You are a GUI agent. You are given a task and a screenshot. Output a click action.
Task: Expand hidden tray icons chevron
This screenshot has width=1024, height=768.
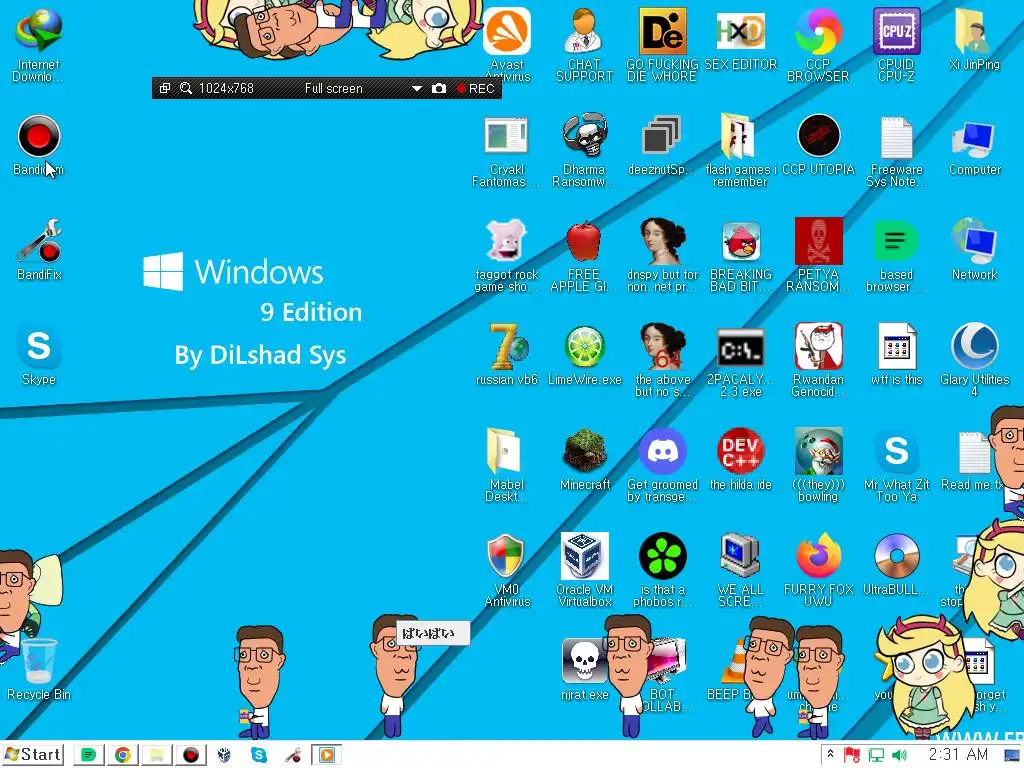pyautogui.click(x=830, y=754)
